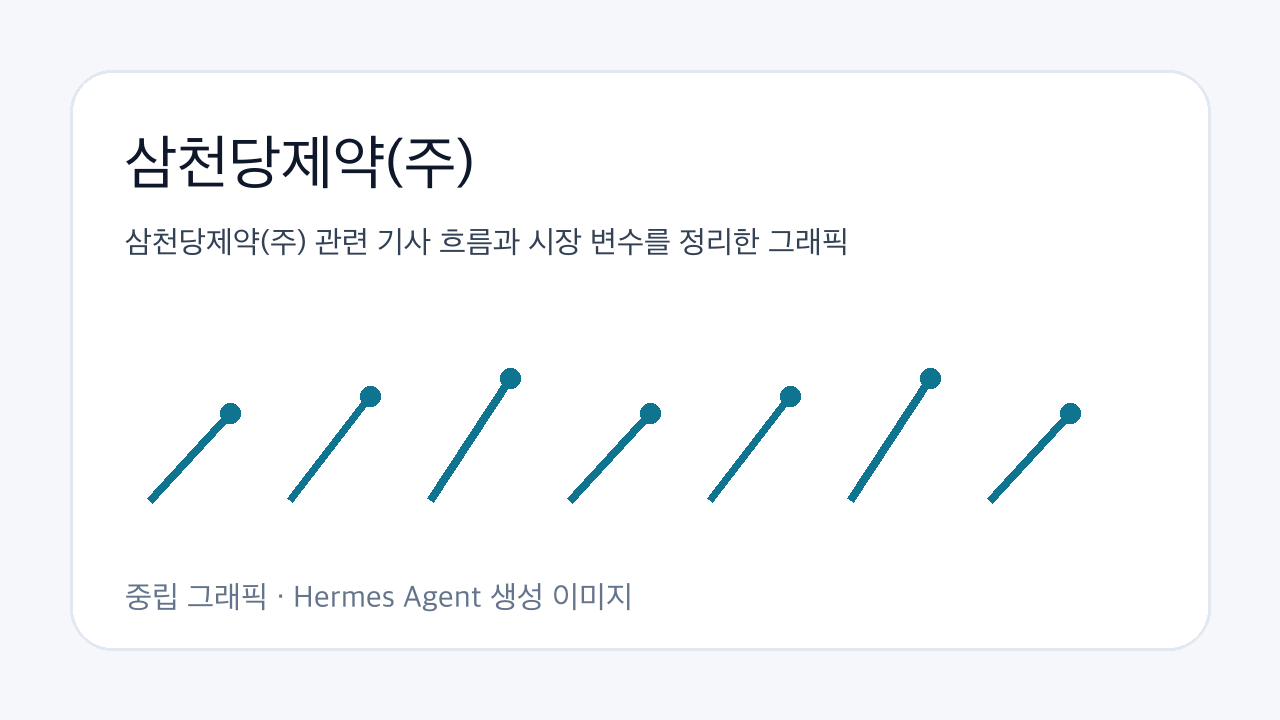Select the sixth teal dot marker from left
This screenshot has width=1280, height=720.
point(930,378)
